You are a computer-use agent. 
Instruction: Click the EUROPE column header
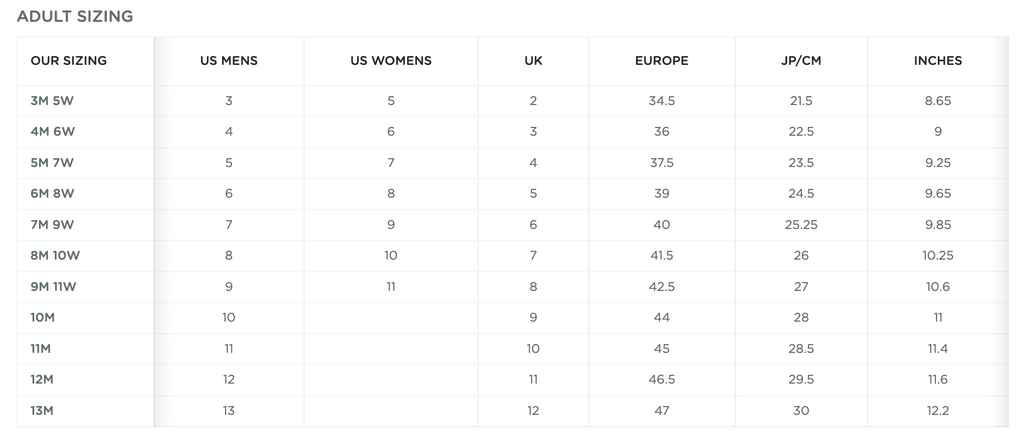[x=662, y=61]
